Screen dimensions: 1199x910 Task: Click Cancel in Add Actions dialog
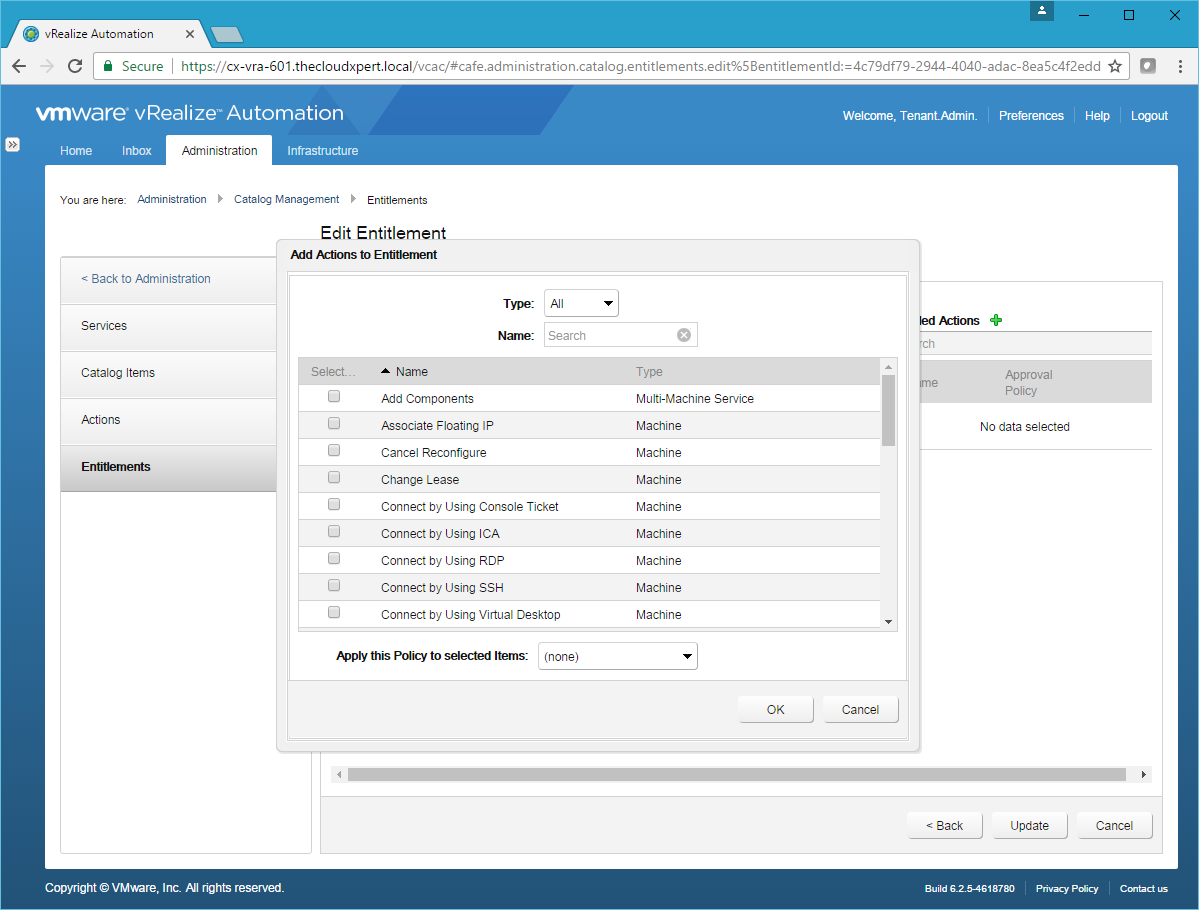[x=860, y=710]
